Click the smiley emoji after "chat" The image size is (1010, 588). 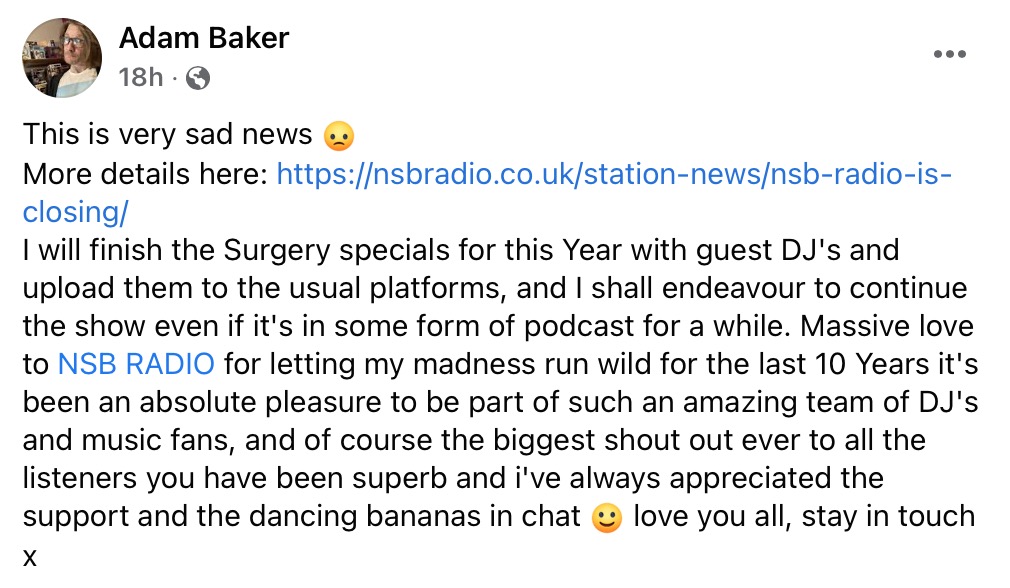coord(609,517)
